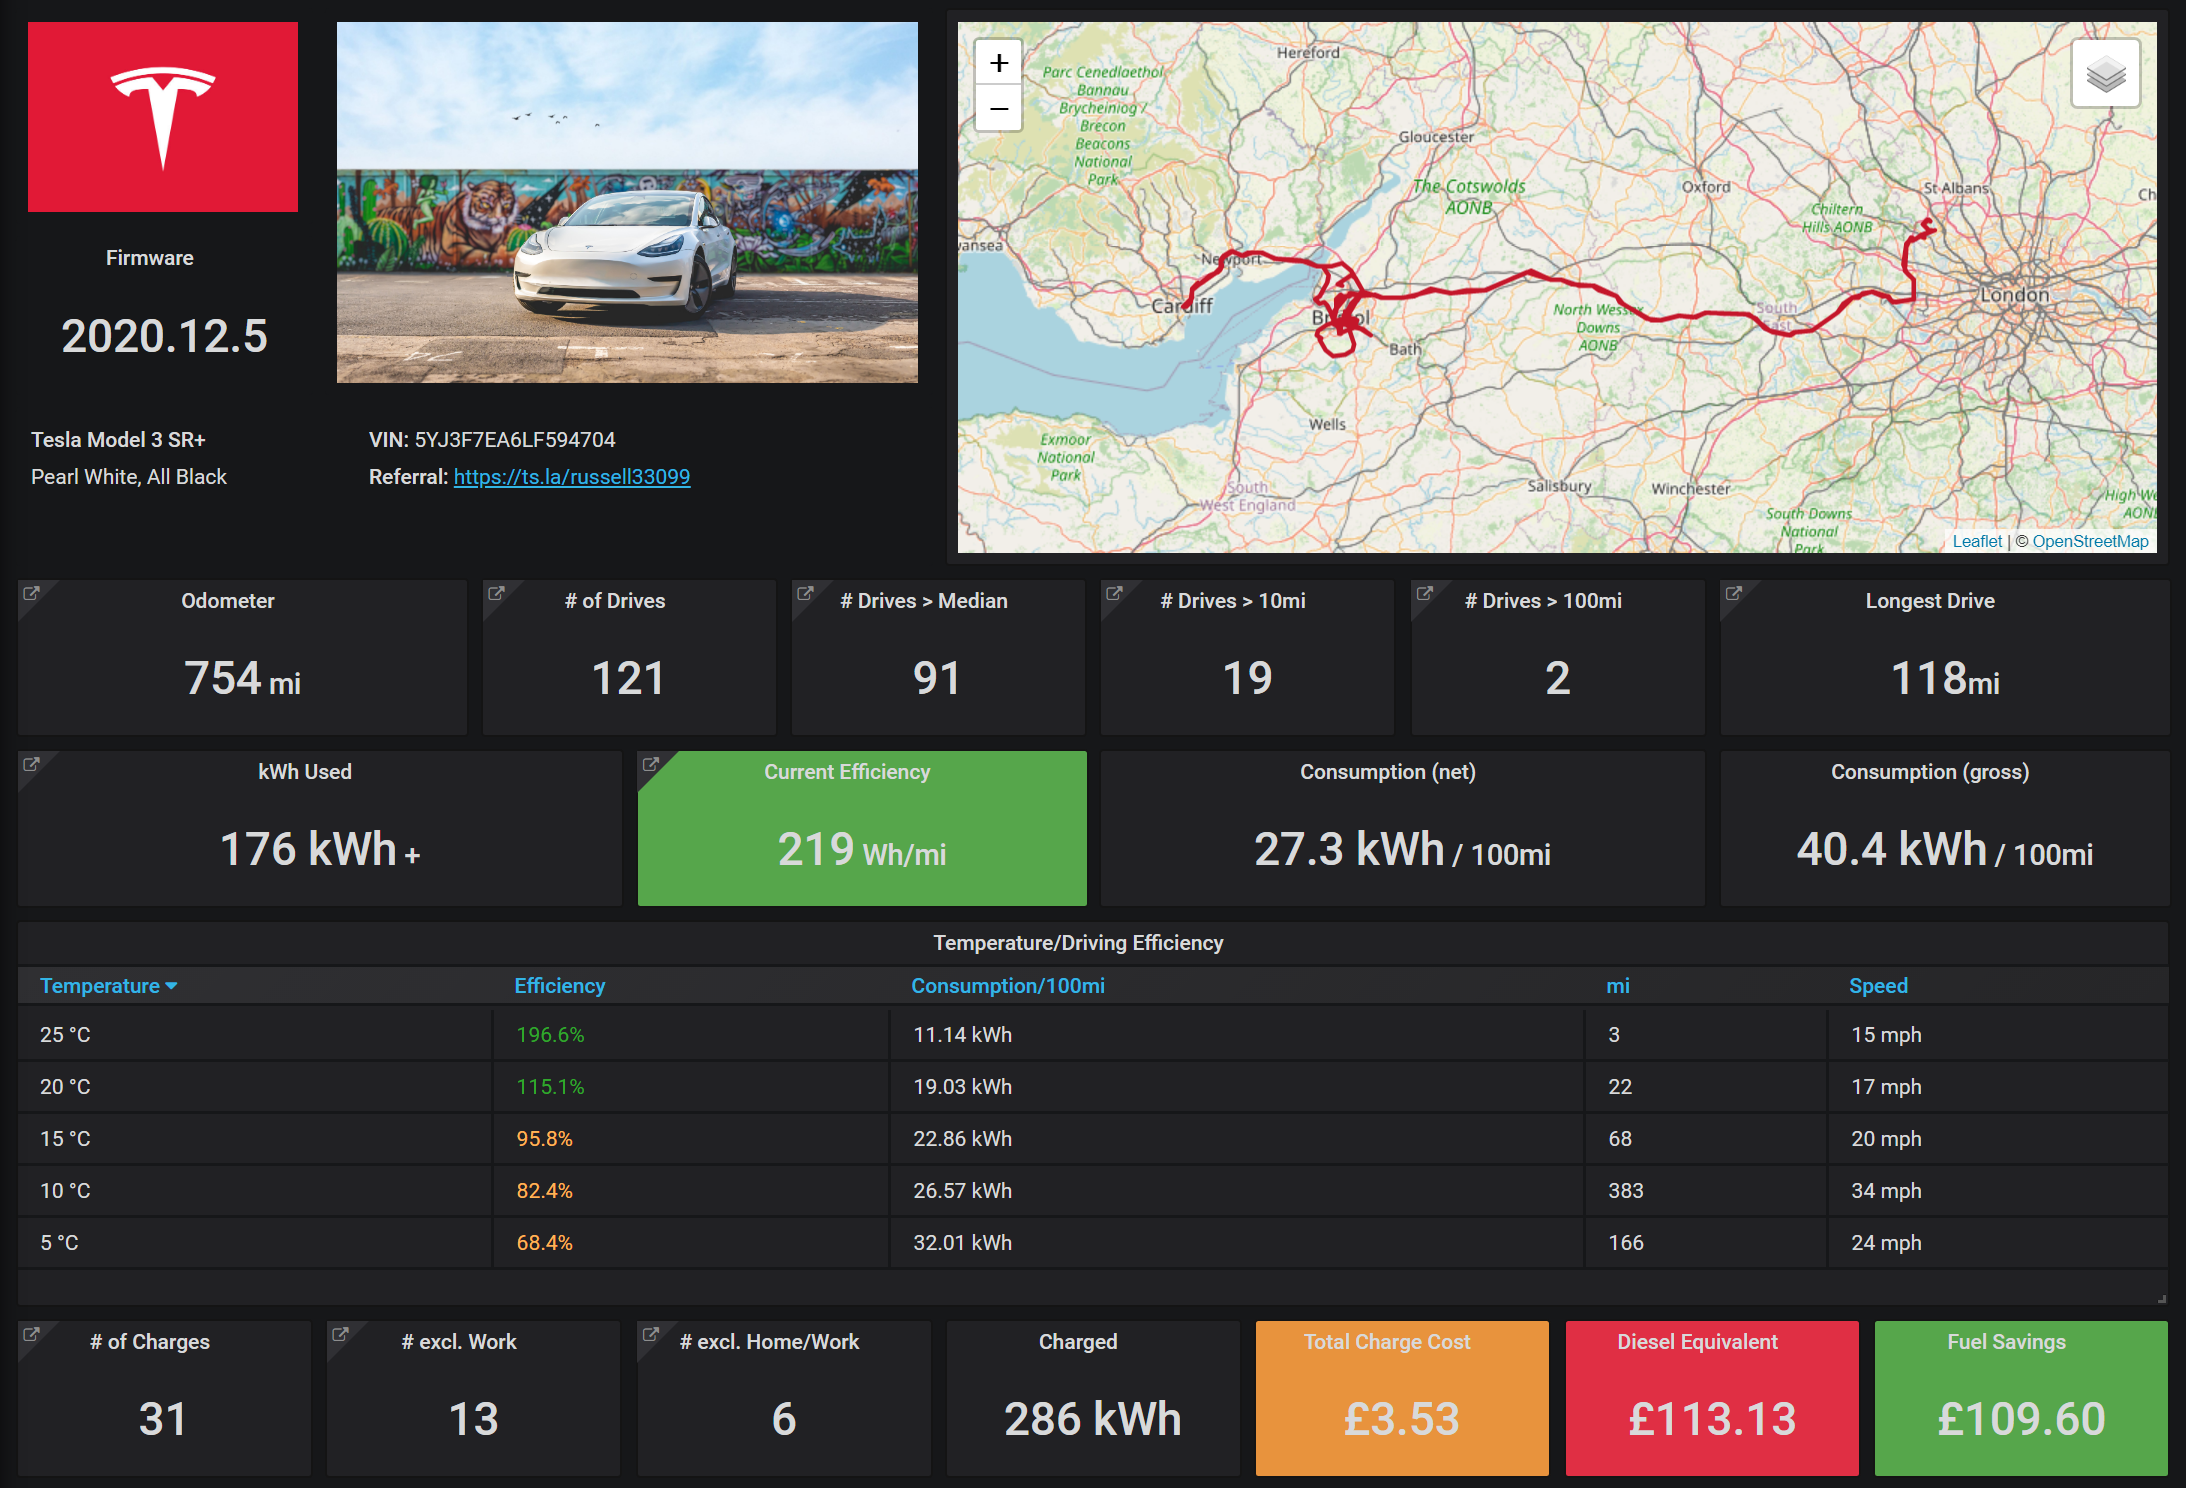This screenshot has height=1488, width=2186.
Task: Sort table by Efficiency column
Action: (x=559, y=986)
